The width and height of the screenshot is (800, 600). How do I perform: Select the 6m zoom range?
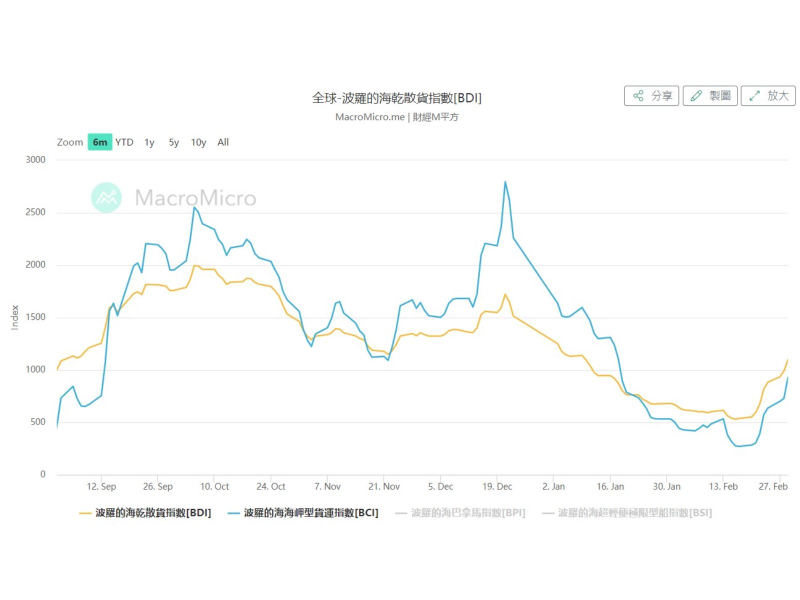click(99, 142)
